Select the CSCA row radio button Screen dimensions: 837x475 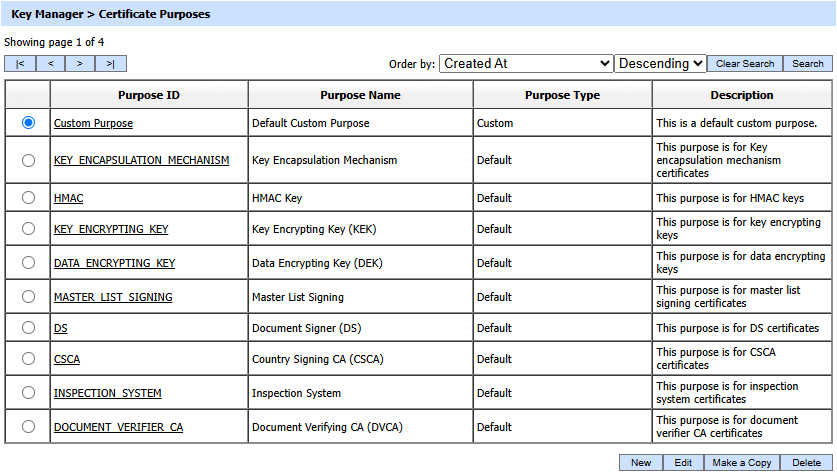pyautogui.click(x=28, y=360)
